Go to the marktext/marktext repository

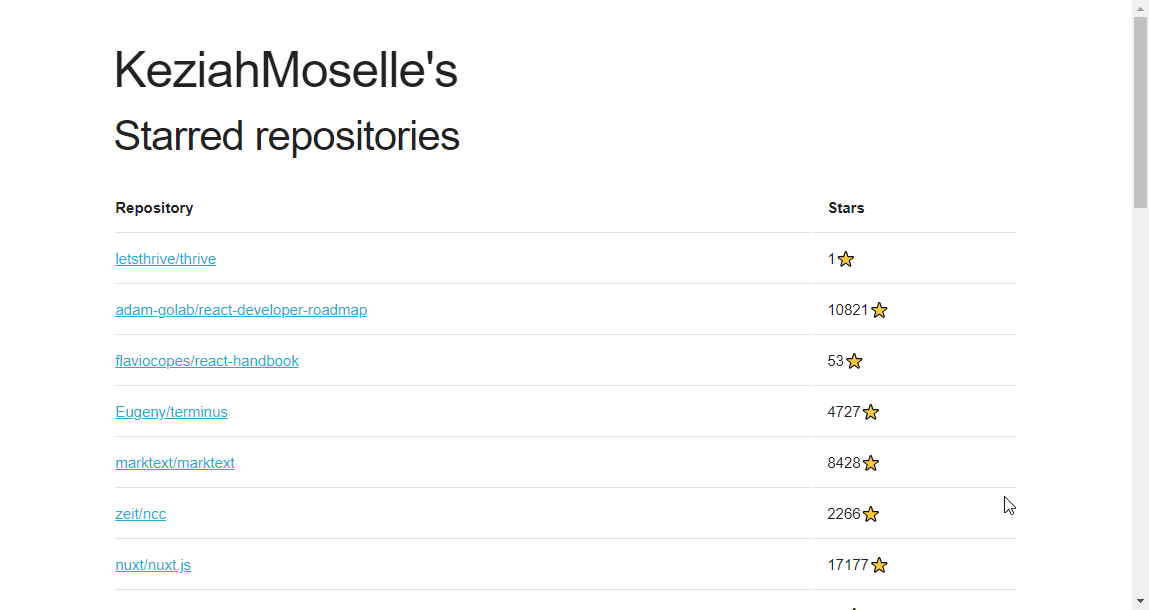click(175, 463)
